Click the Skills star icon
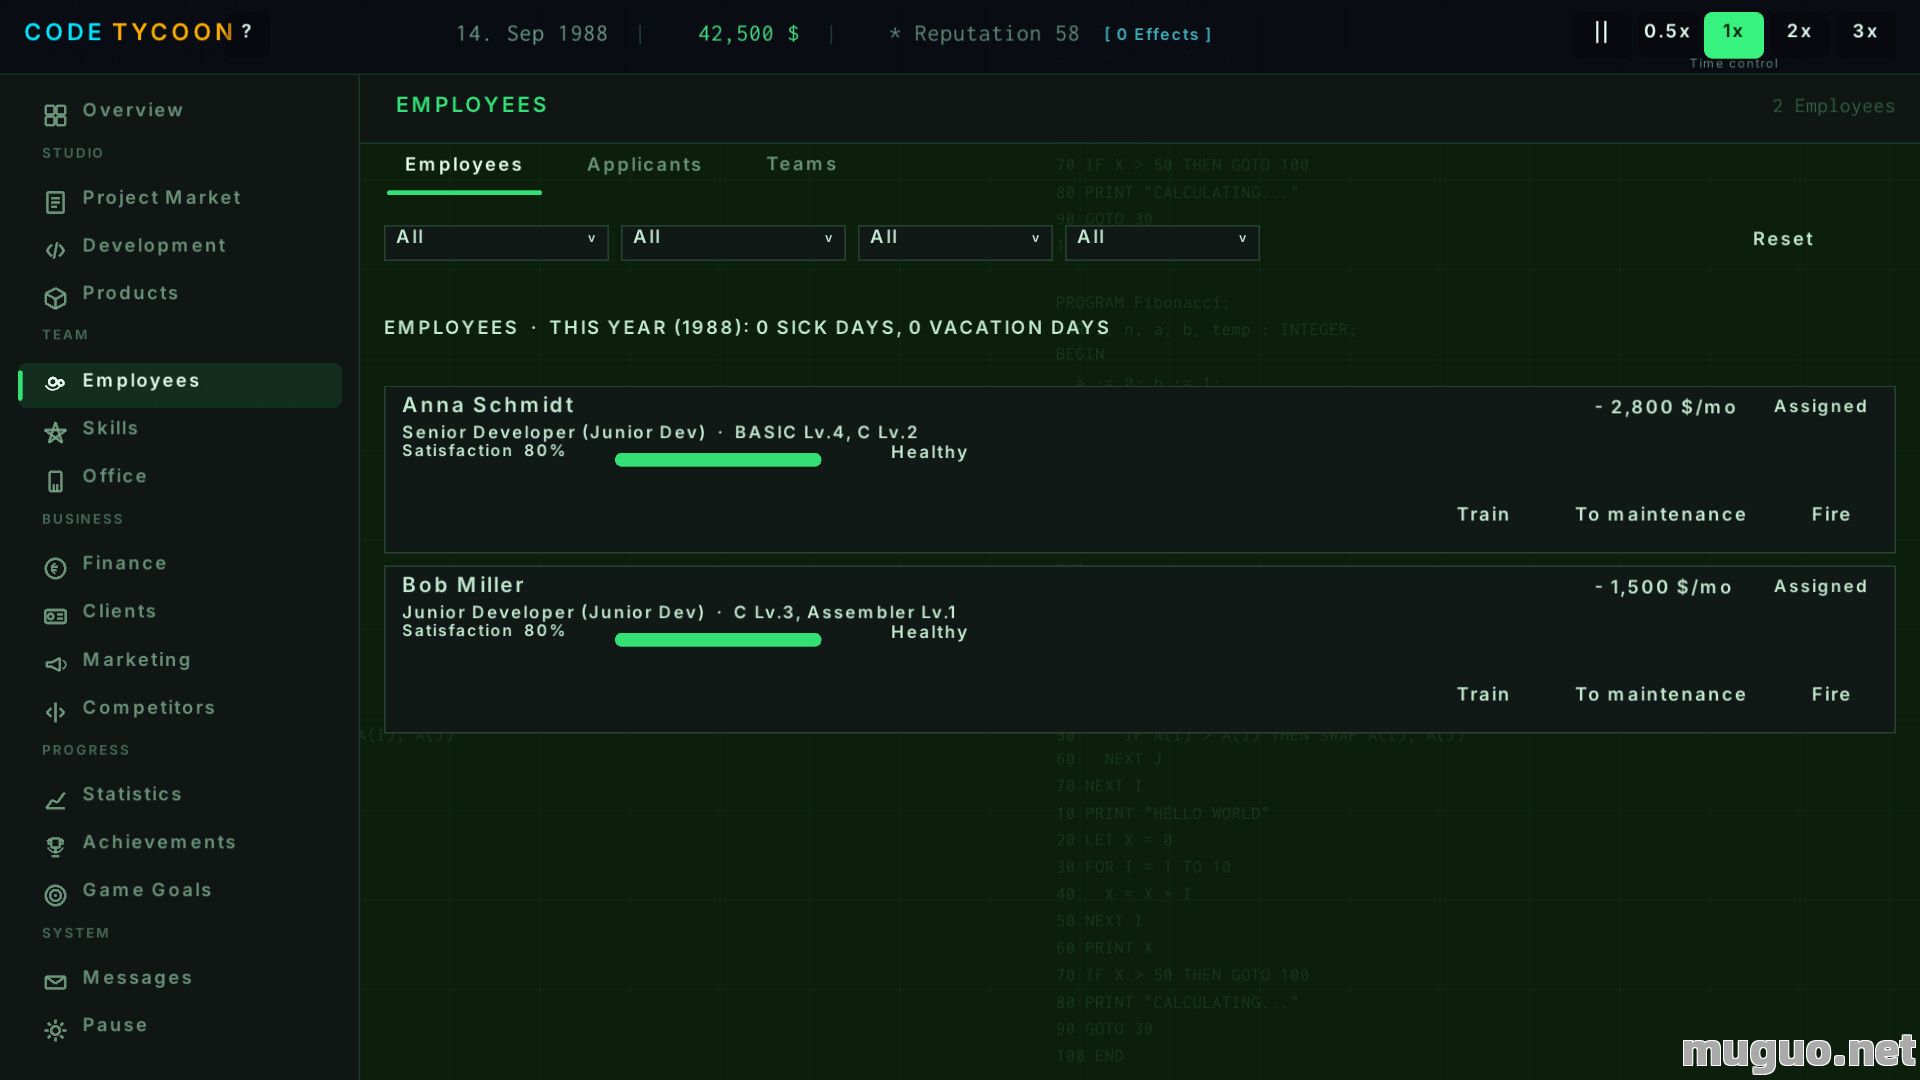Screen dimensions: 1920x1080 [x=55, y=433]
